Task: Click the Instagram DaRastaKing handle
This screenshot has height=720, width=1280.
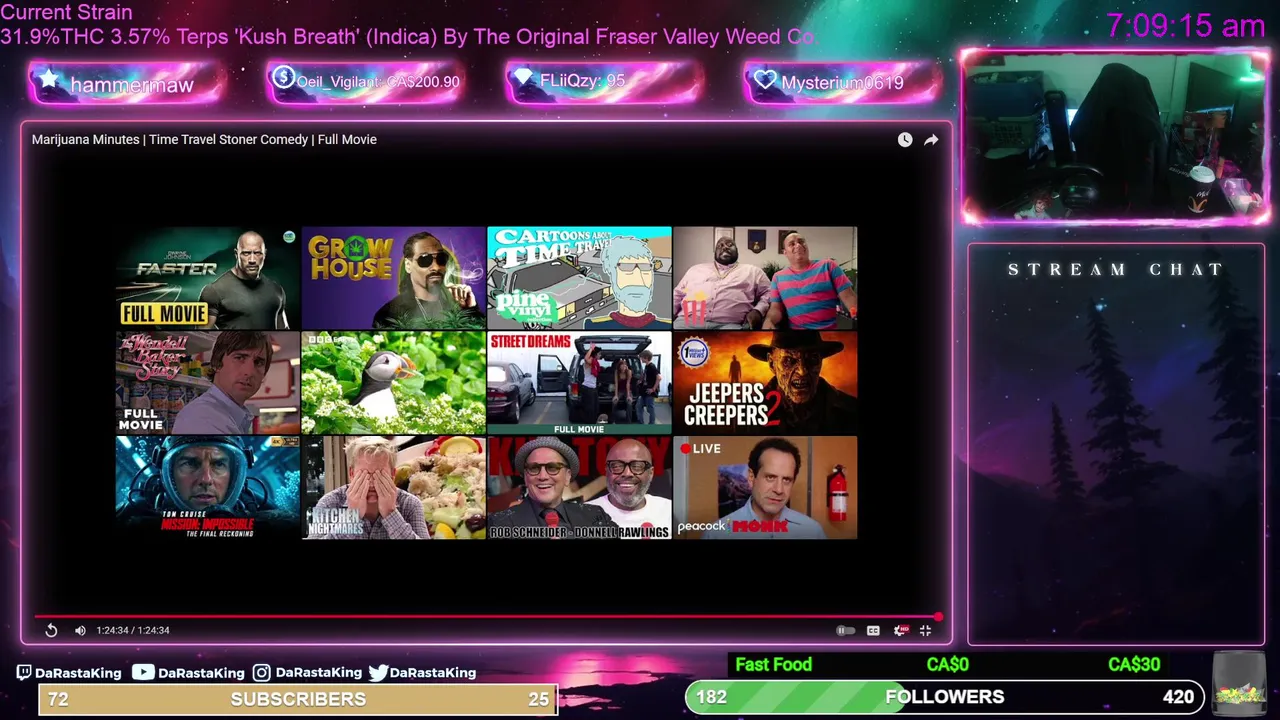Action: pyautogui.click(x=307, y=673)
